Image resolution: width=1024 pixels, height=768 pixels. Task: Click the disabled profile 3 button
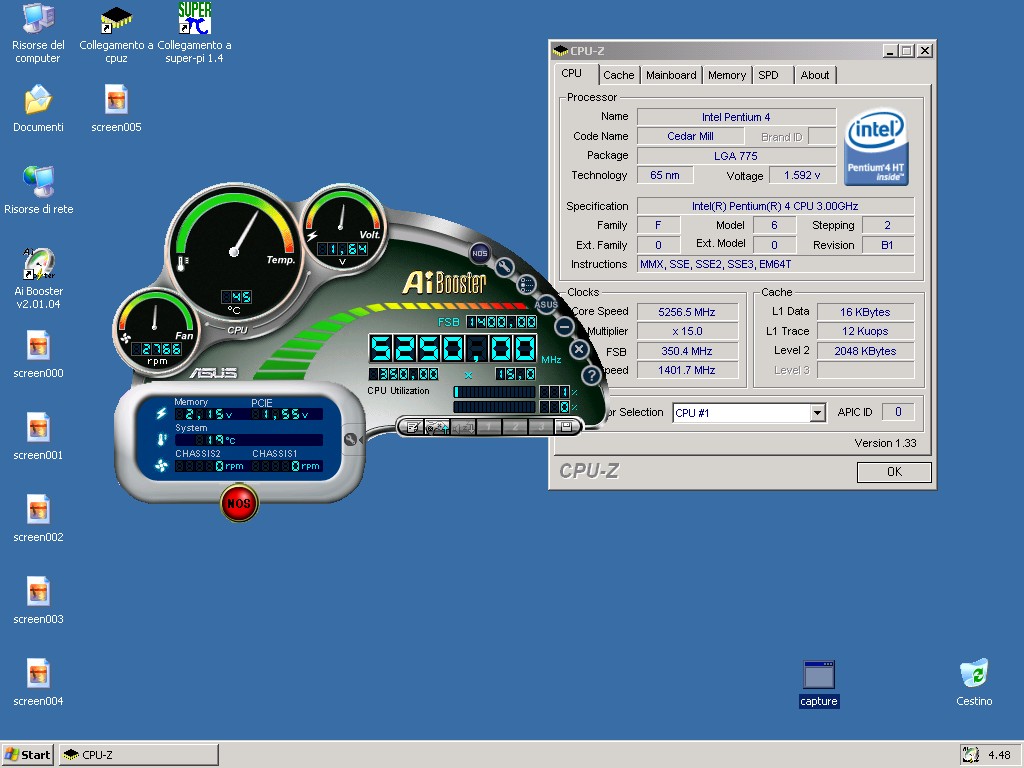(541, 427)
